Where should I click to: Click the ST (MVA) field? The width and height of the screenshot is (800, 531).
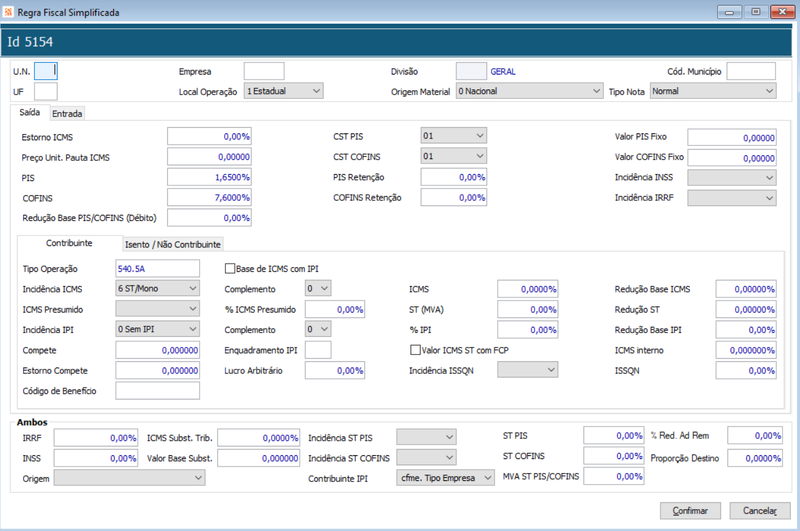click(528, 309)
